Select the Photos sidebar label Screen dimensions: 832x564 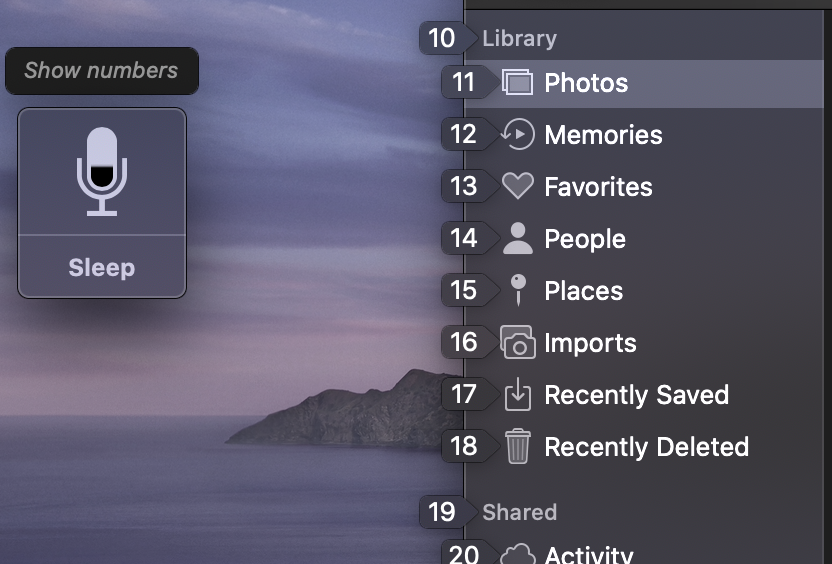586,83
